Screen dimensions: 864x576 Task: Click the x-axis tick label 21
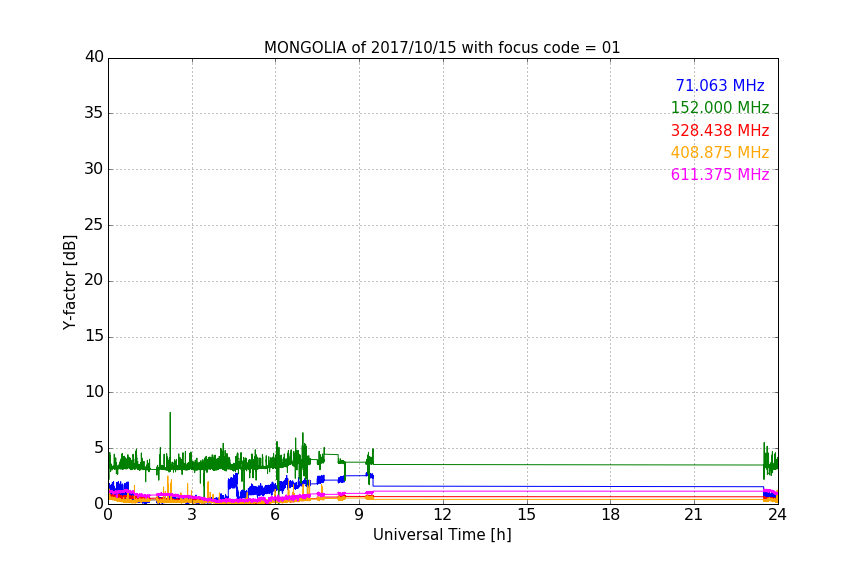tap(694, 515)
